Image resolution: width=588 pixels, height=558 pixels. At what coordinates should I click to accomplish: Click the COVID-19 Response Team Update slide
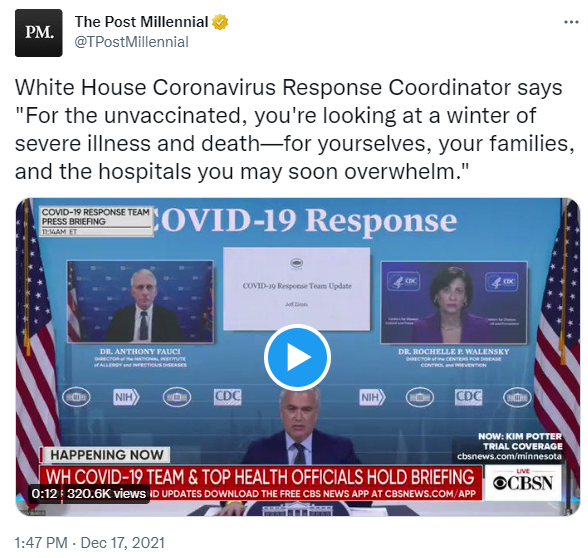tap(297, 289)
